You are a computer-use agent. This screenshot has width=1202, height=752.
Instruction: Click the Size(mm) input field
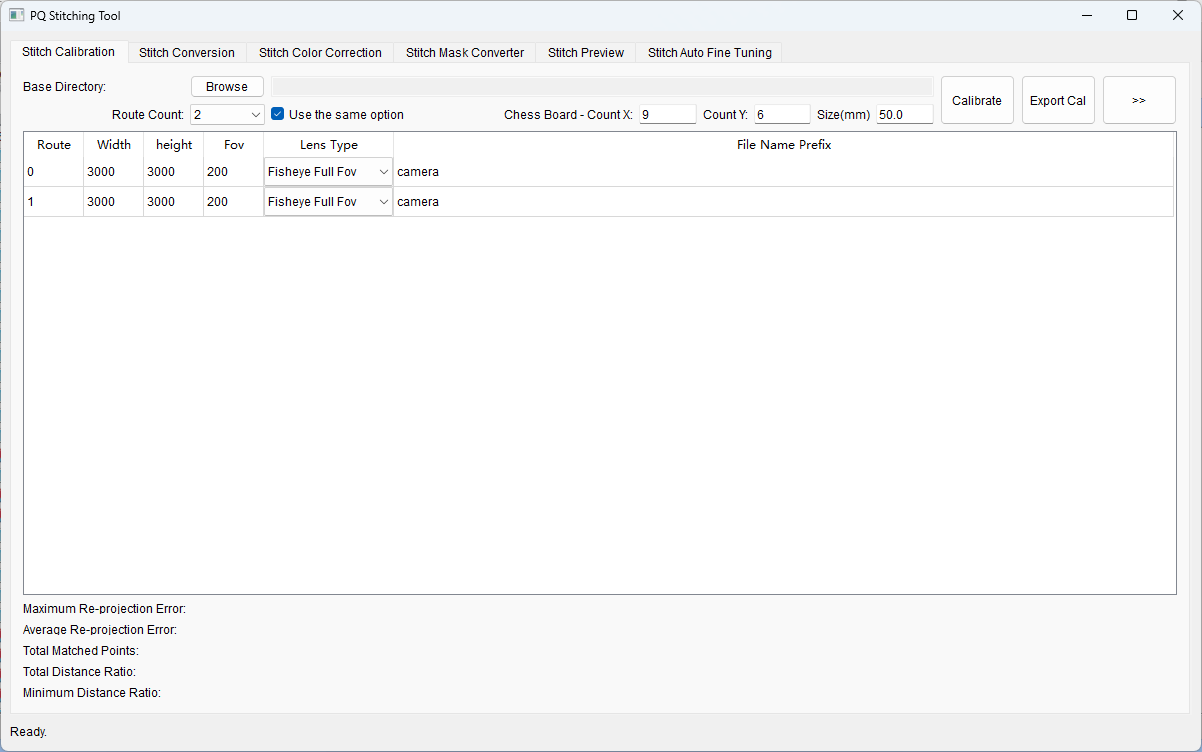pyautogui.click(x=904, y=115)
